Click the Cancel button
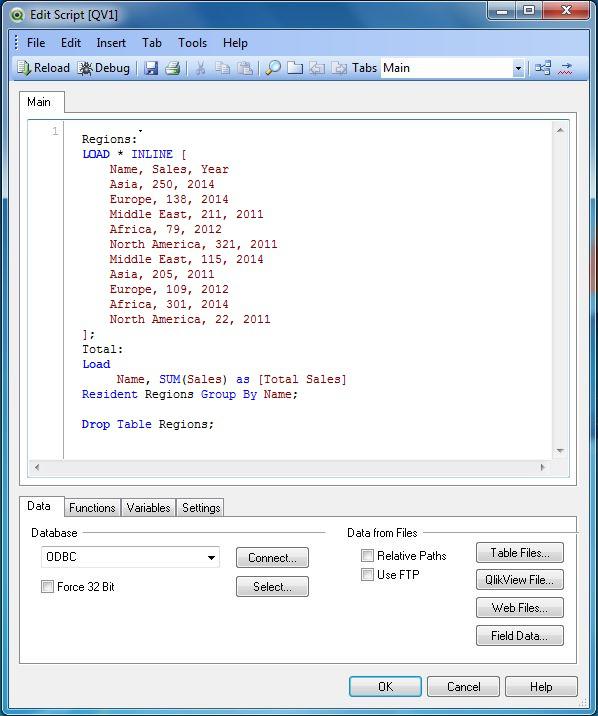 463,687
